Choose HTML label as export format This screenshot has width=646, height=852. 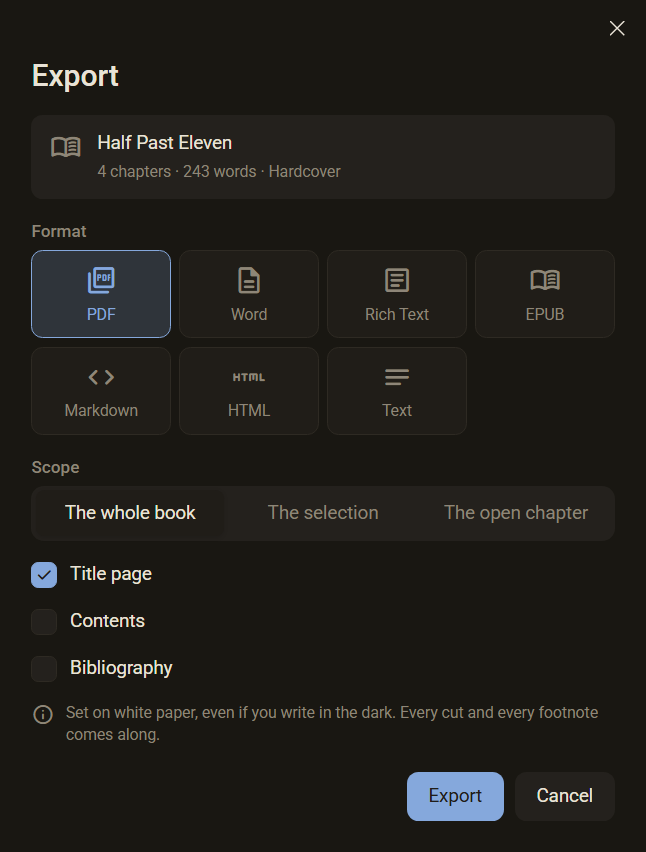coord(249,410)
